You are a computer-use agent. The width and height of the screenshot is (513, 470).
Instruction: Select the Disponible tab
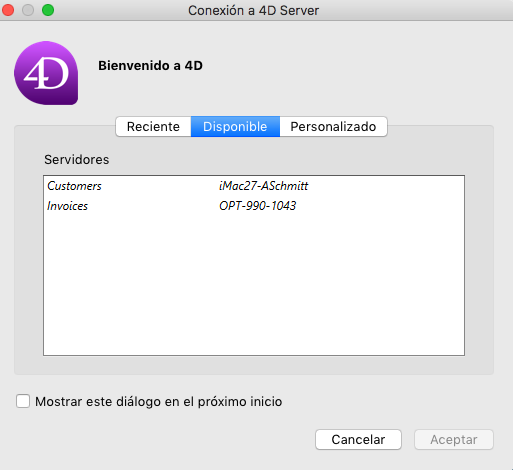[x=235, y=127]
